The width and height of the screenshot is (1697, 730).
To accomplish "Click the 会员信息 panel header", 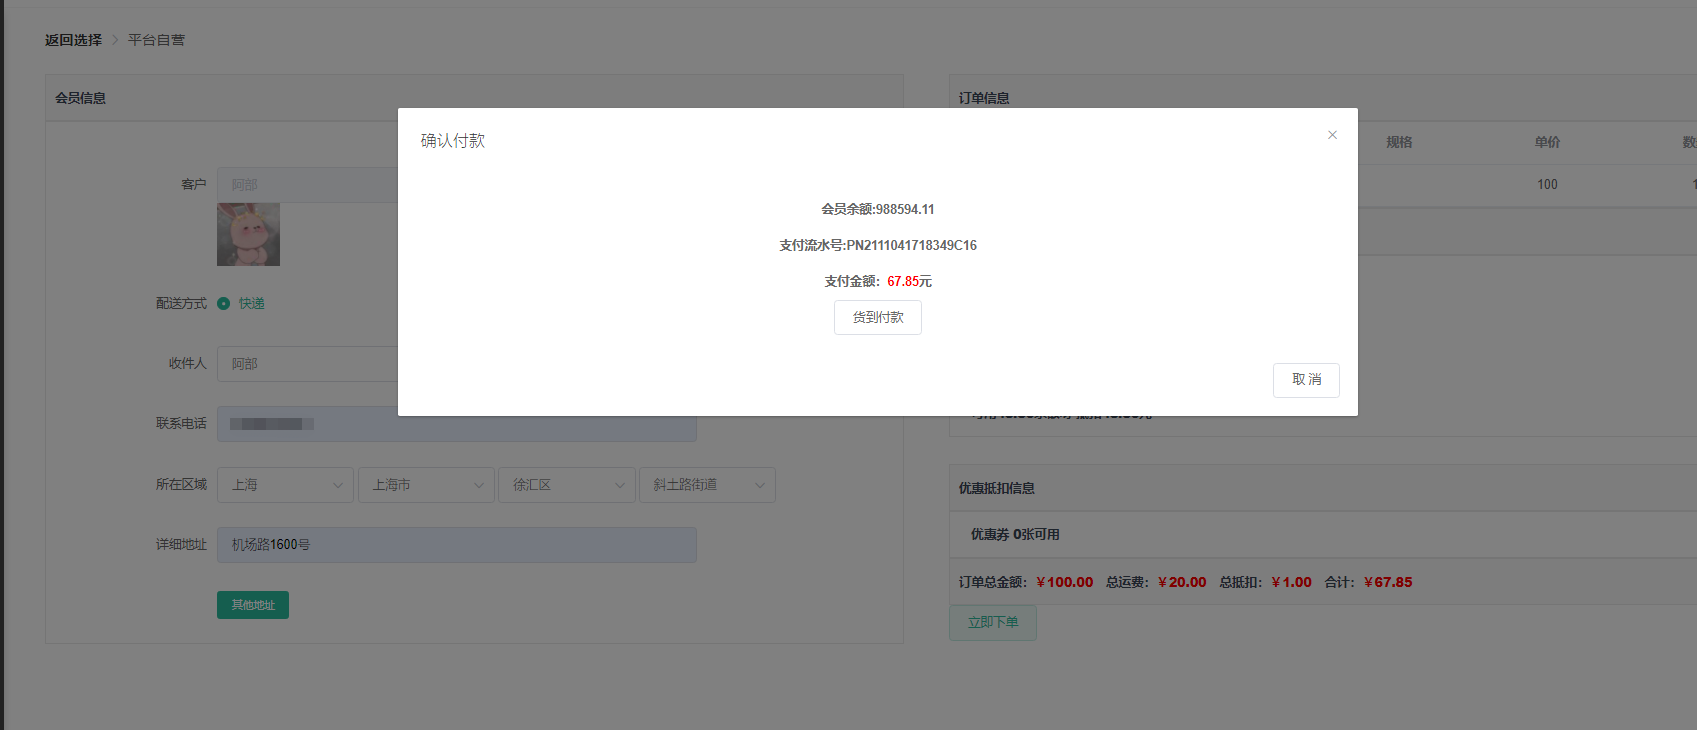I will tap(474, 98).
